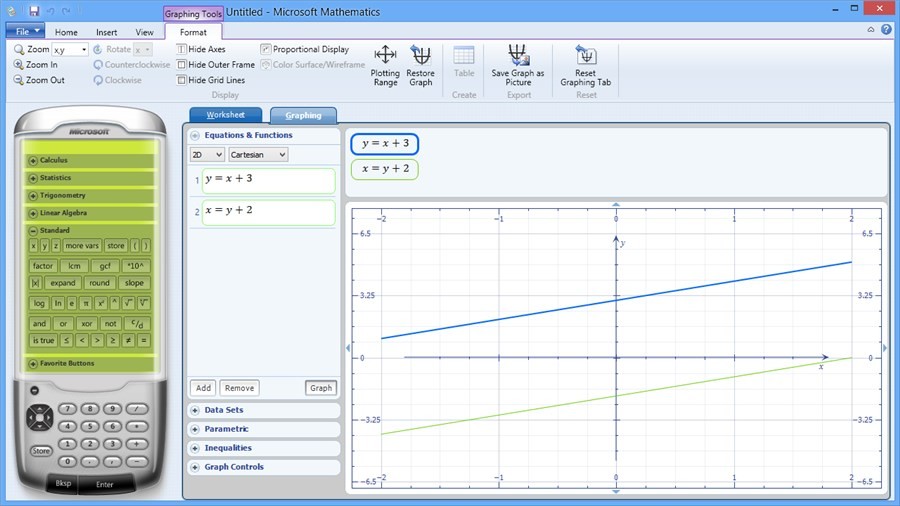Pan graph up with top arrow
Screen dimensions: 900x506
pyautogui.click(x=616, y=204)
